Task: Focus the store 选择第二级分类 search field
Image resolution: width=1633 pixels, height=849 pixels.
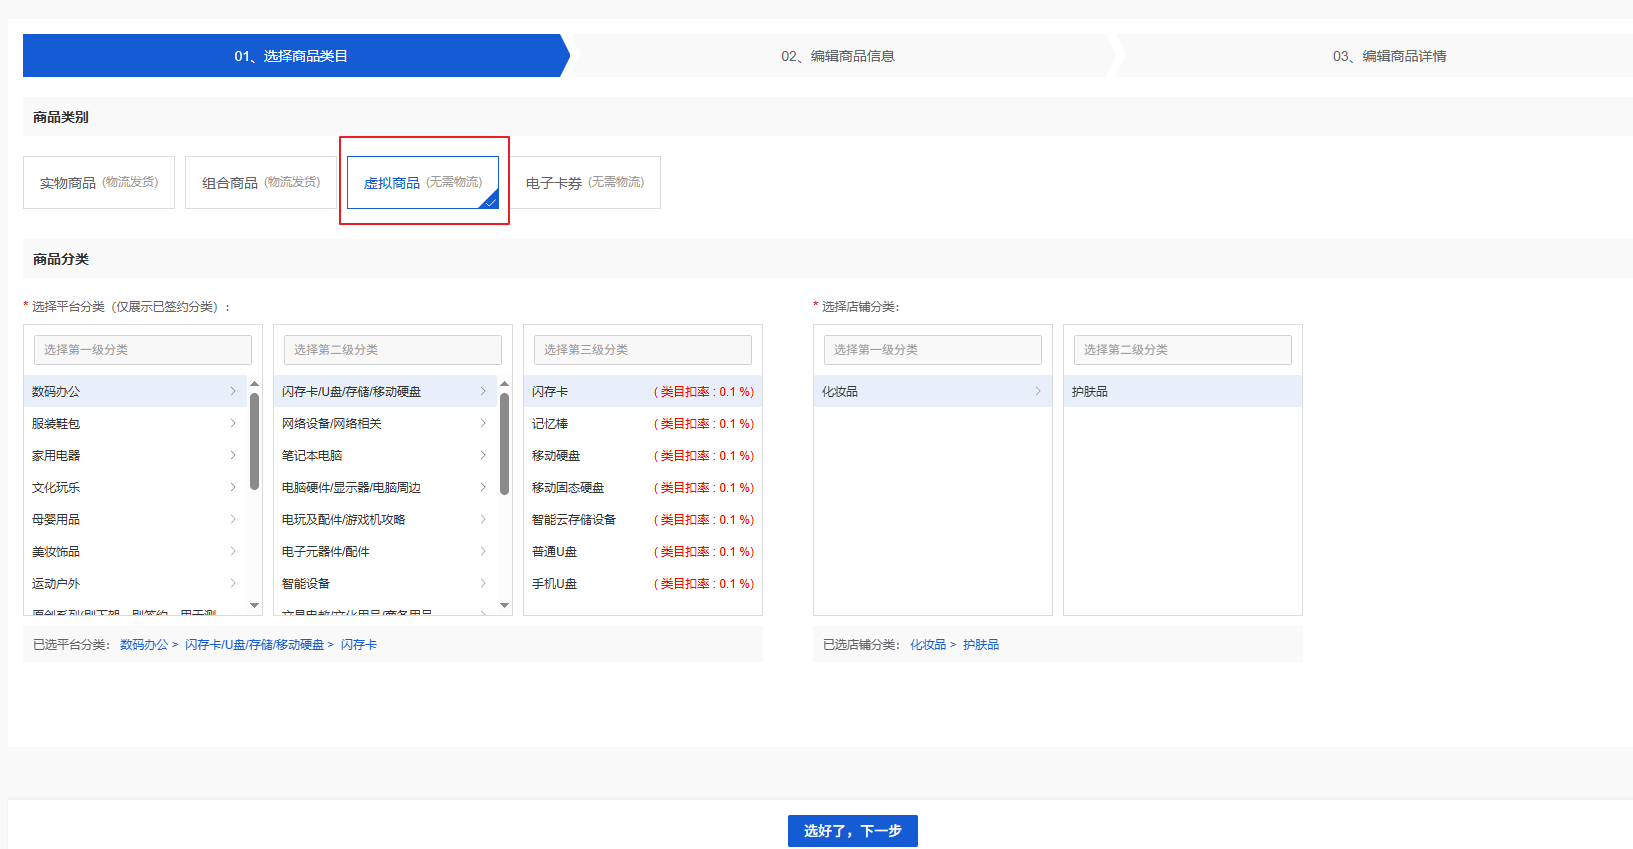Action: [1183, 350]
